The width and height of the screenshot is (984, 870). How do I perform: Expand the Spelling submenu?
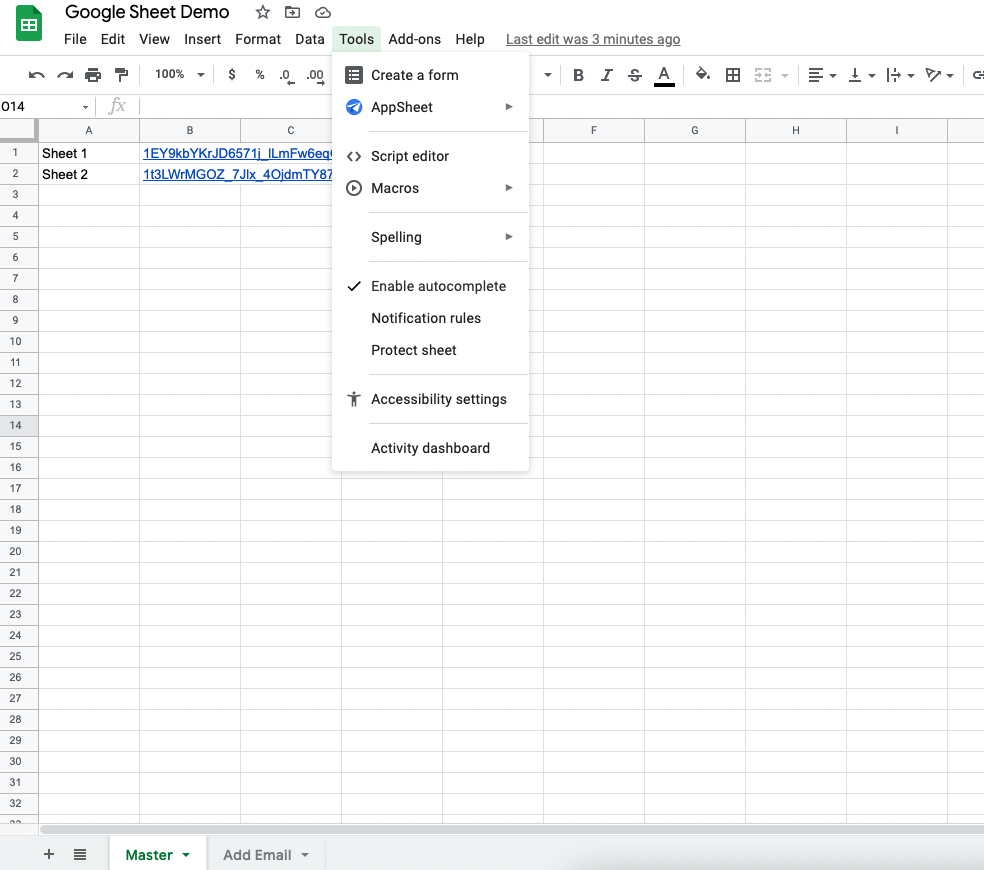[430, 237]
